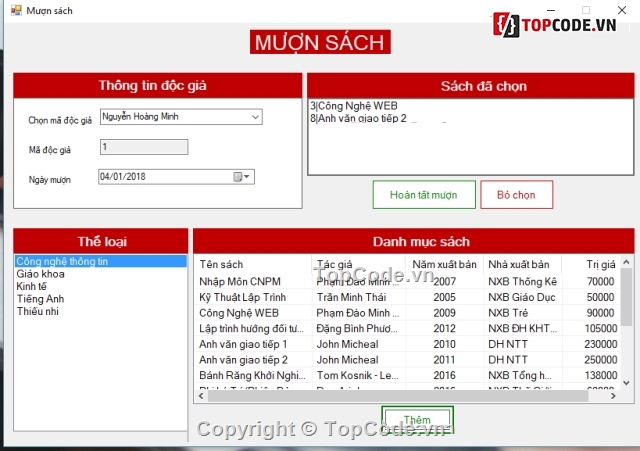Pick the Tiếng Anh category

(40, 299)
